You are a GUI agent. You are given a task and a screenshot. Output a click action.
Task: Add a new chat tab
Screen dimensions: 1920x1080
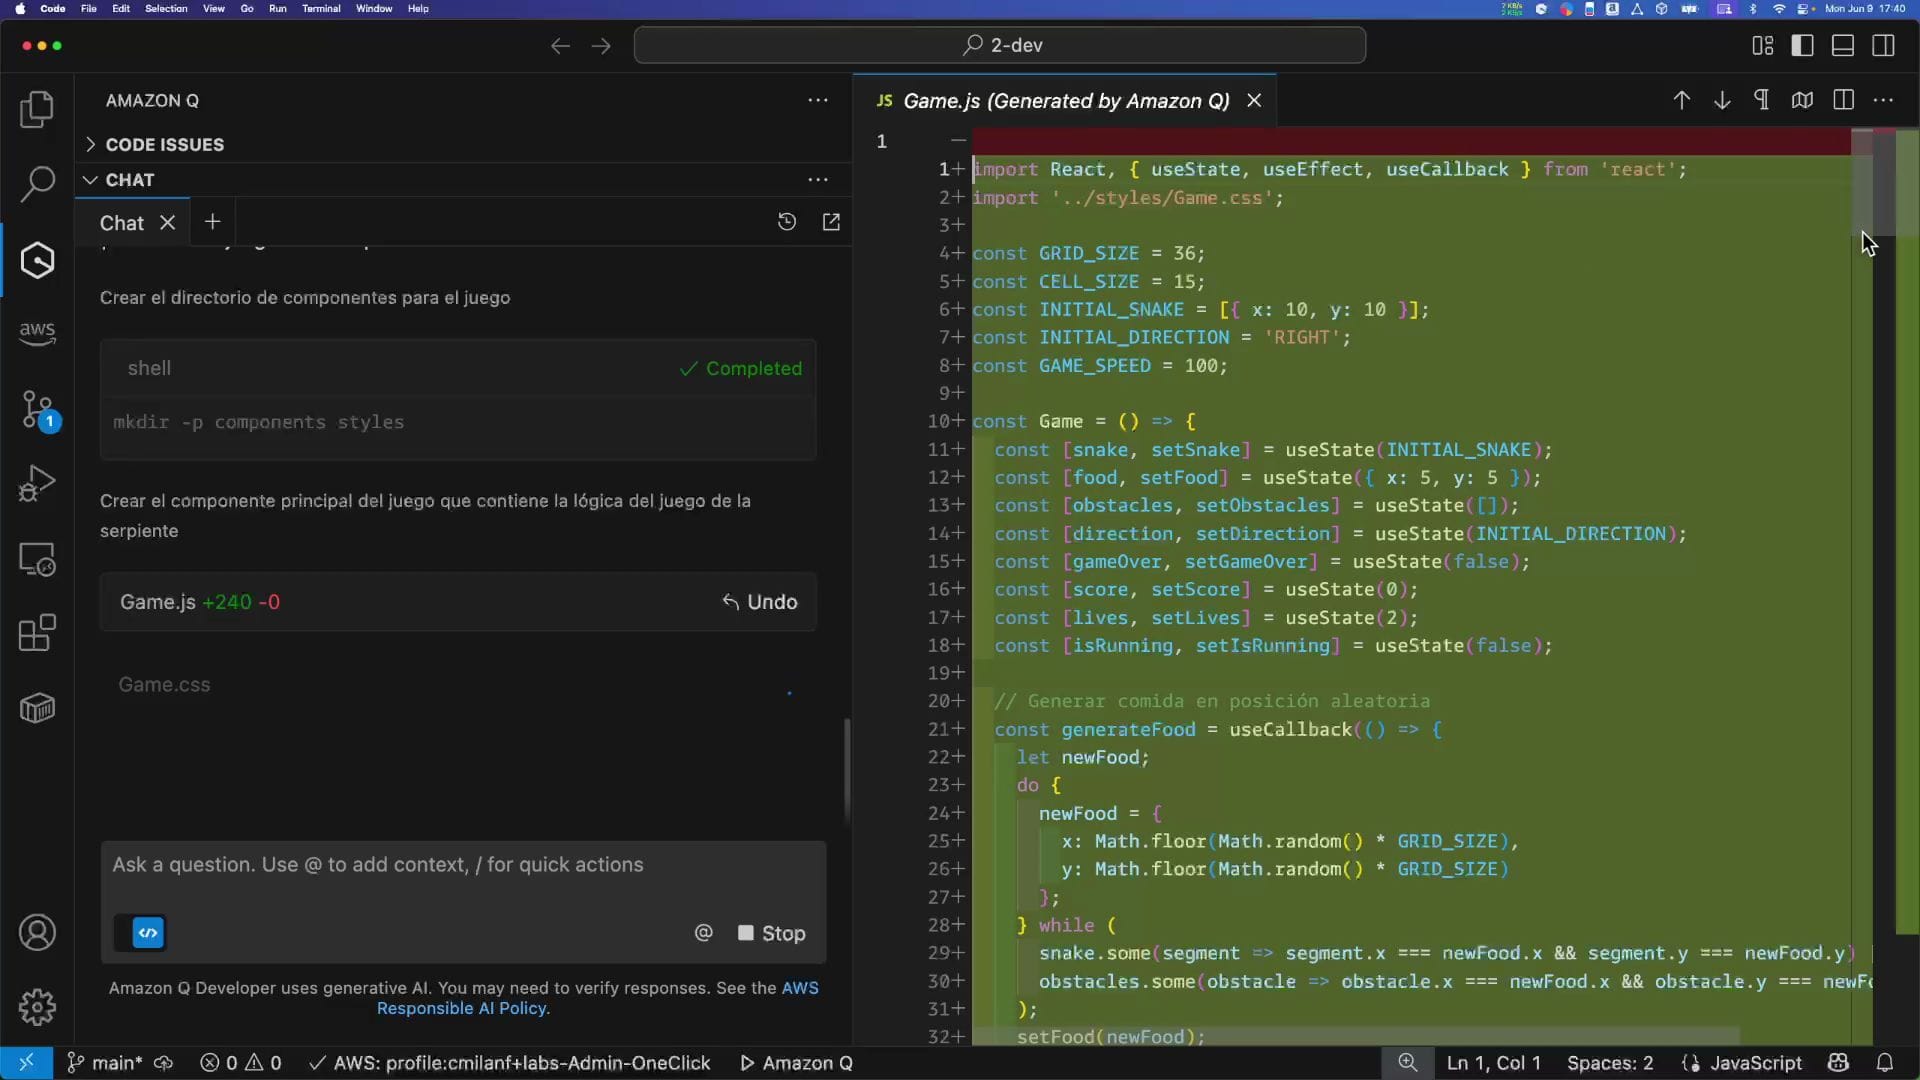(x=212, y=222)
